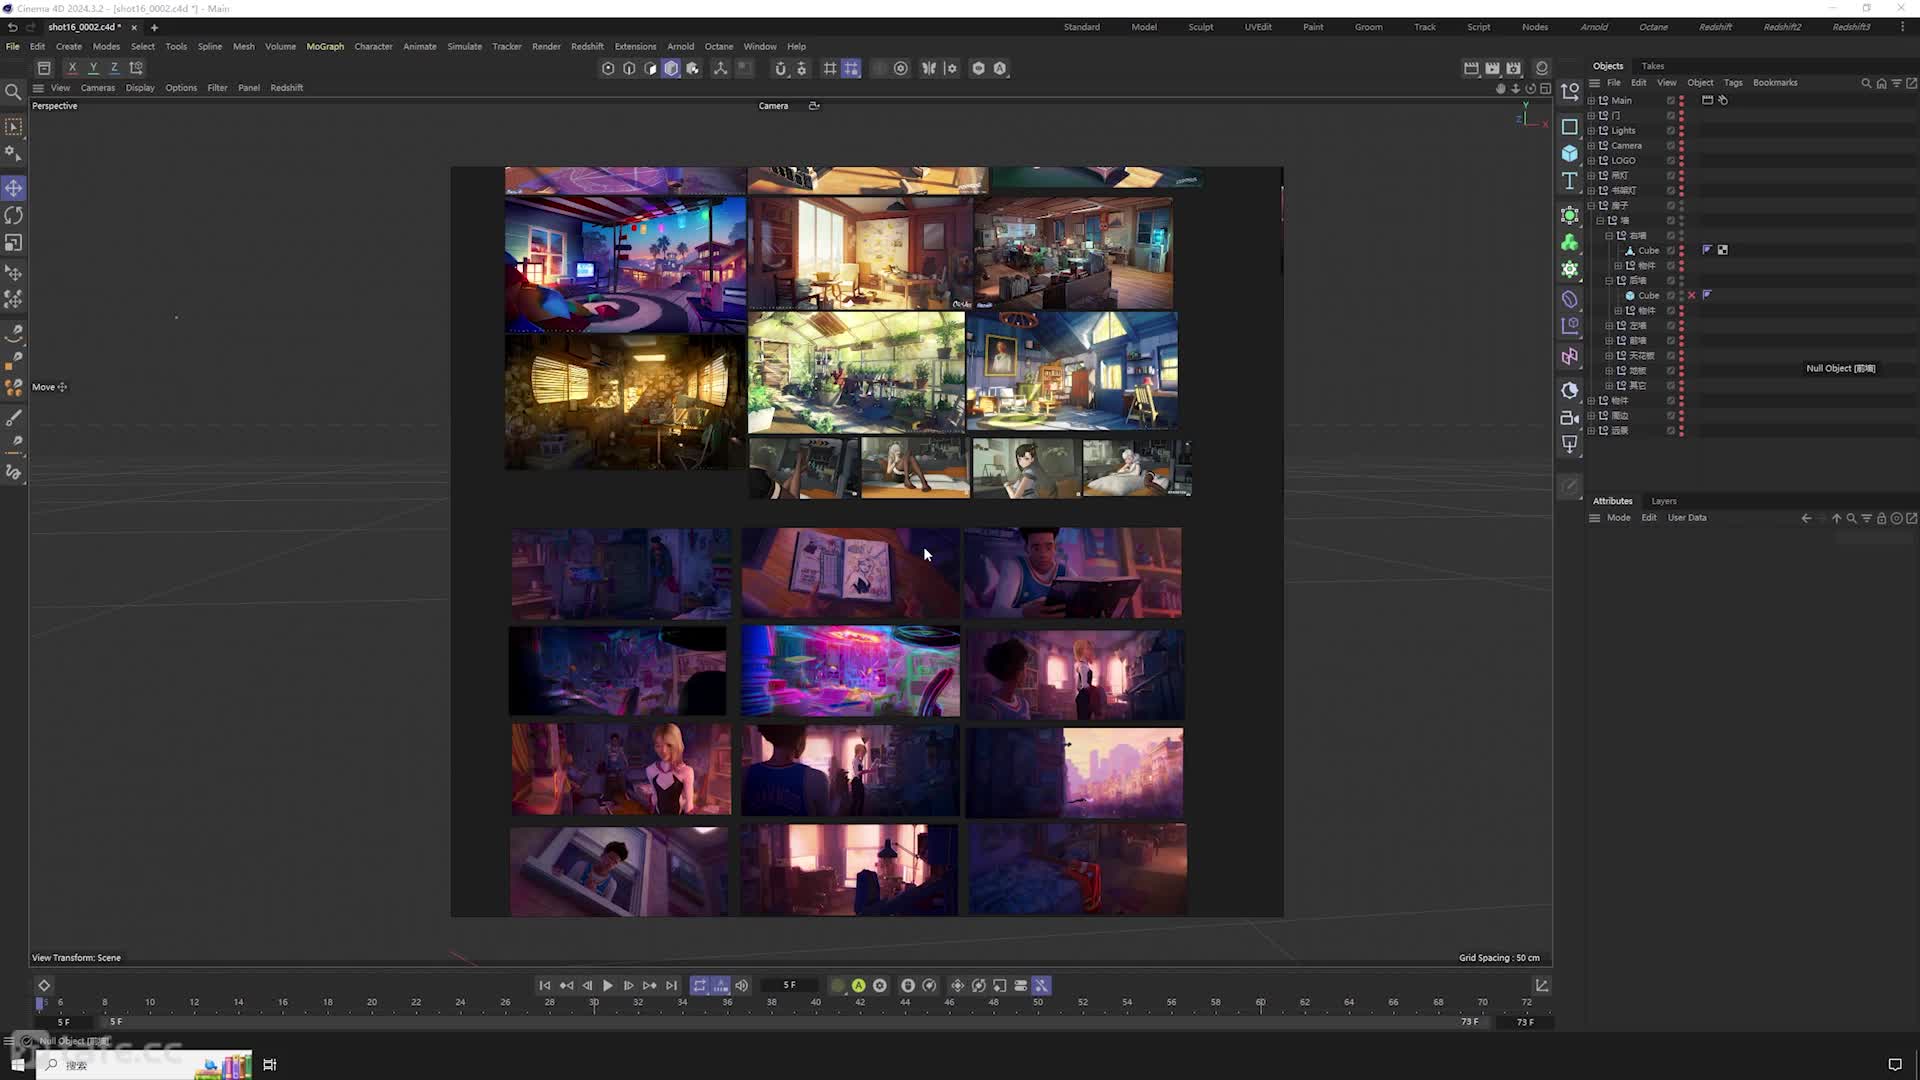The width and height of the screenshot is (1920, 1080).
Task: Open the Bookmarks menu in Objects manager
Action: point(1775,83)
